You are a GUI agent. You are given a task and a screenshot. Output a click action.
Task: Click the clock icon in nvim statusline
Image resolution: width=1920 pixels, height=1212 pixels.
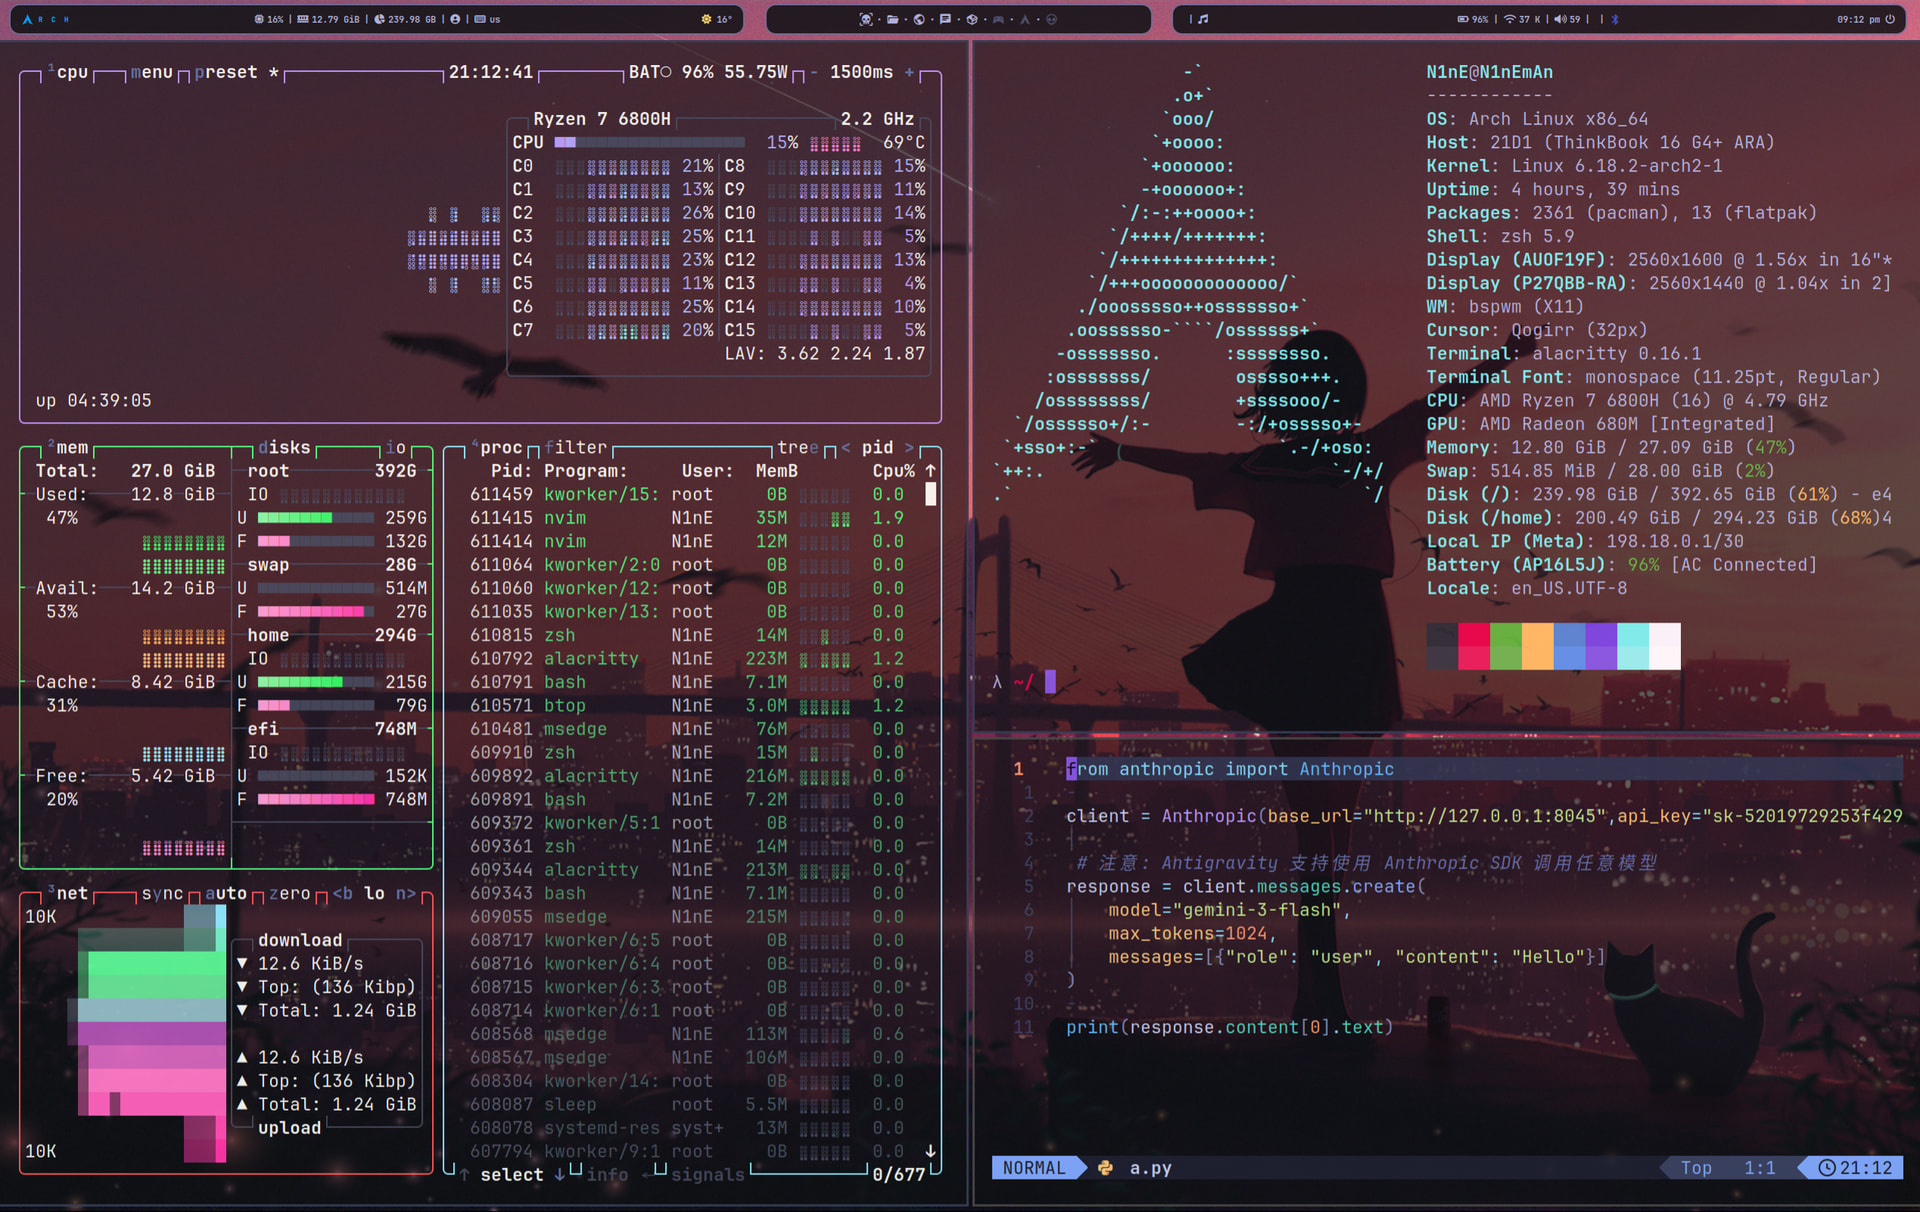pos(1826,1167)
